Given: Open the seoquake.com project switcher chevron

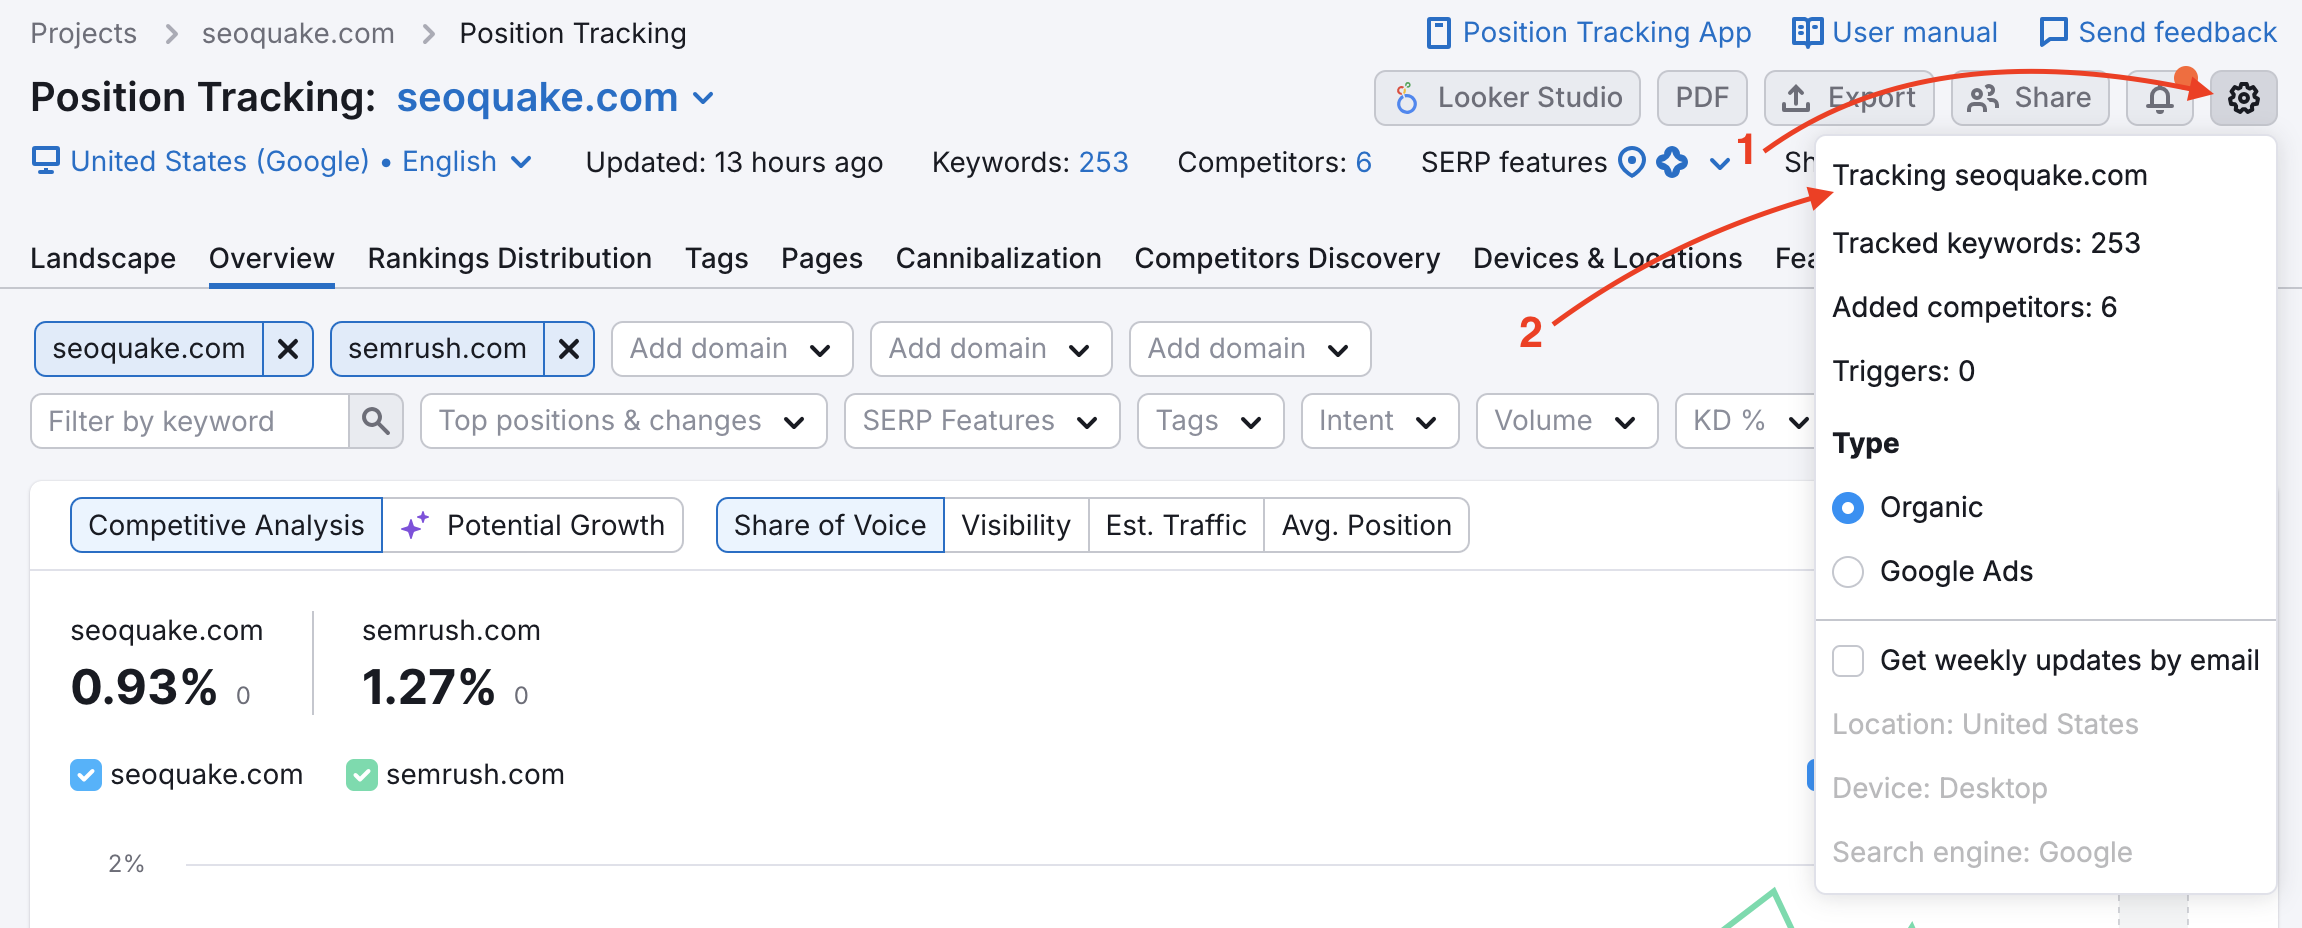Looking at the screenshot, I should tap(704, 98).
